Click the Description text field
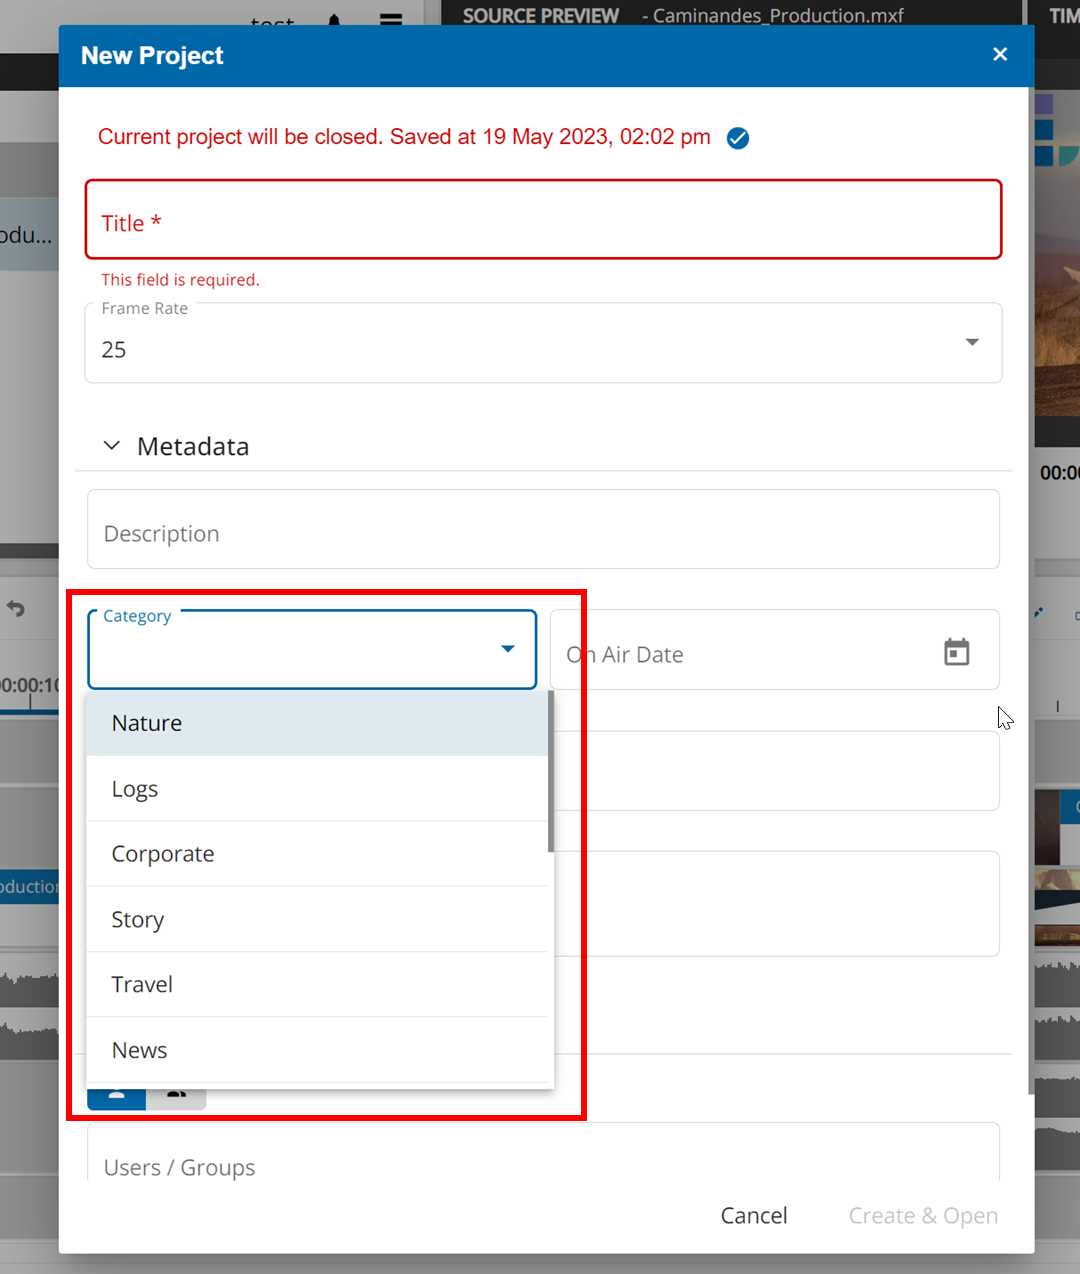 point(543,529)
